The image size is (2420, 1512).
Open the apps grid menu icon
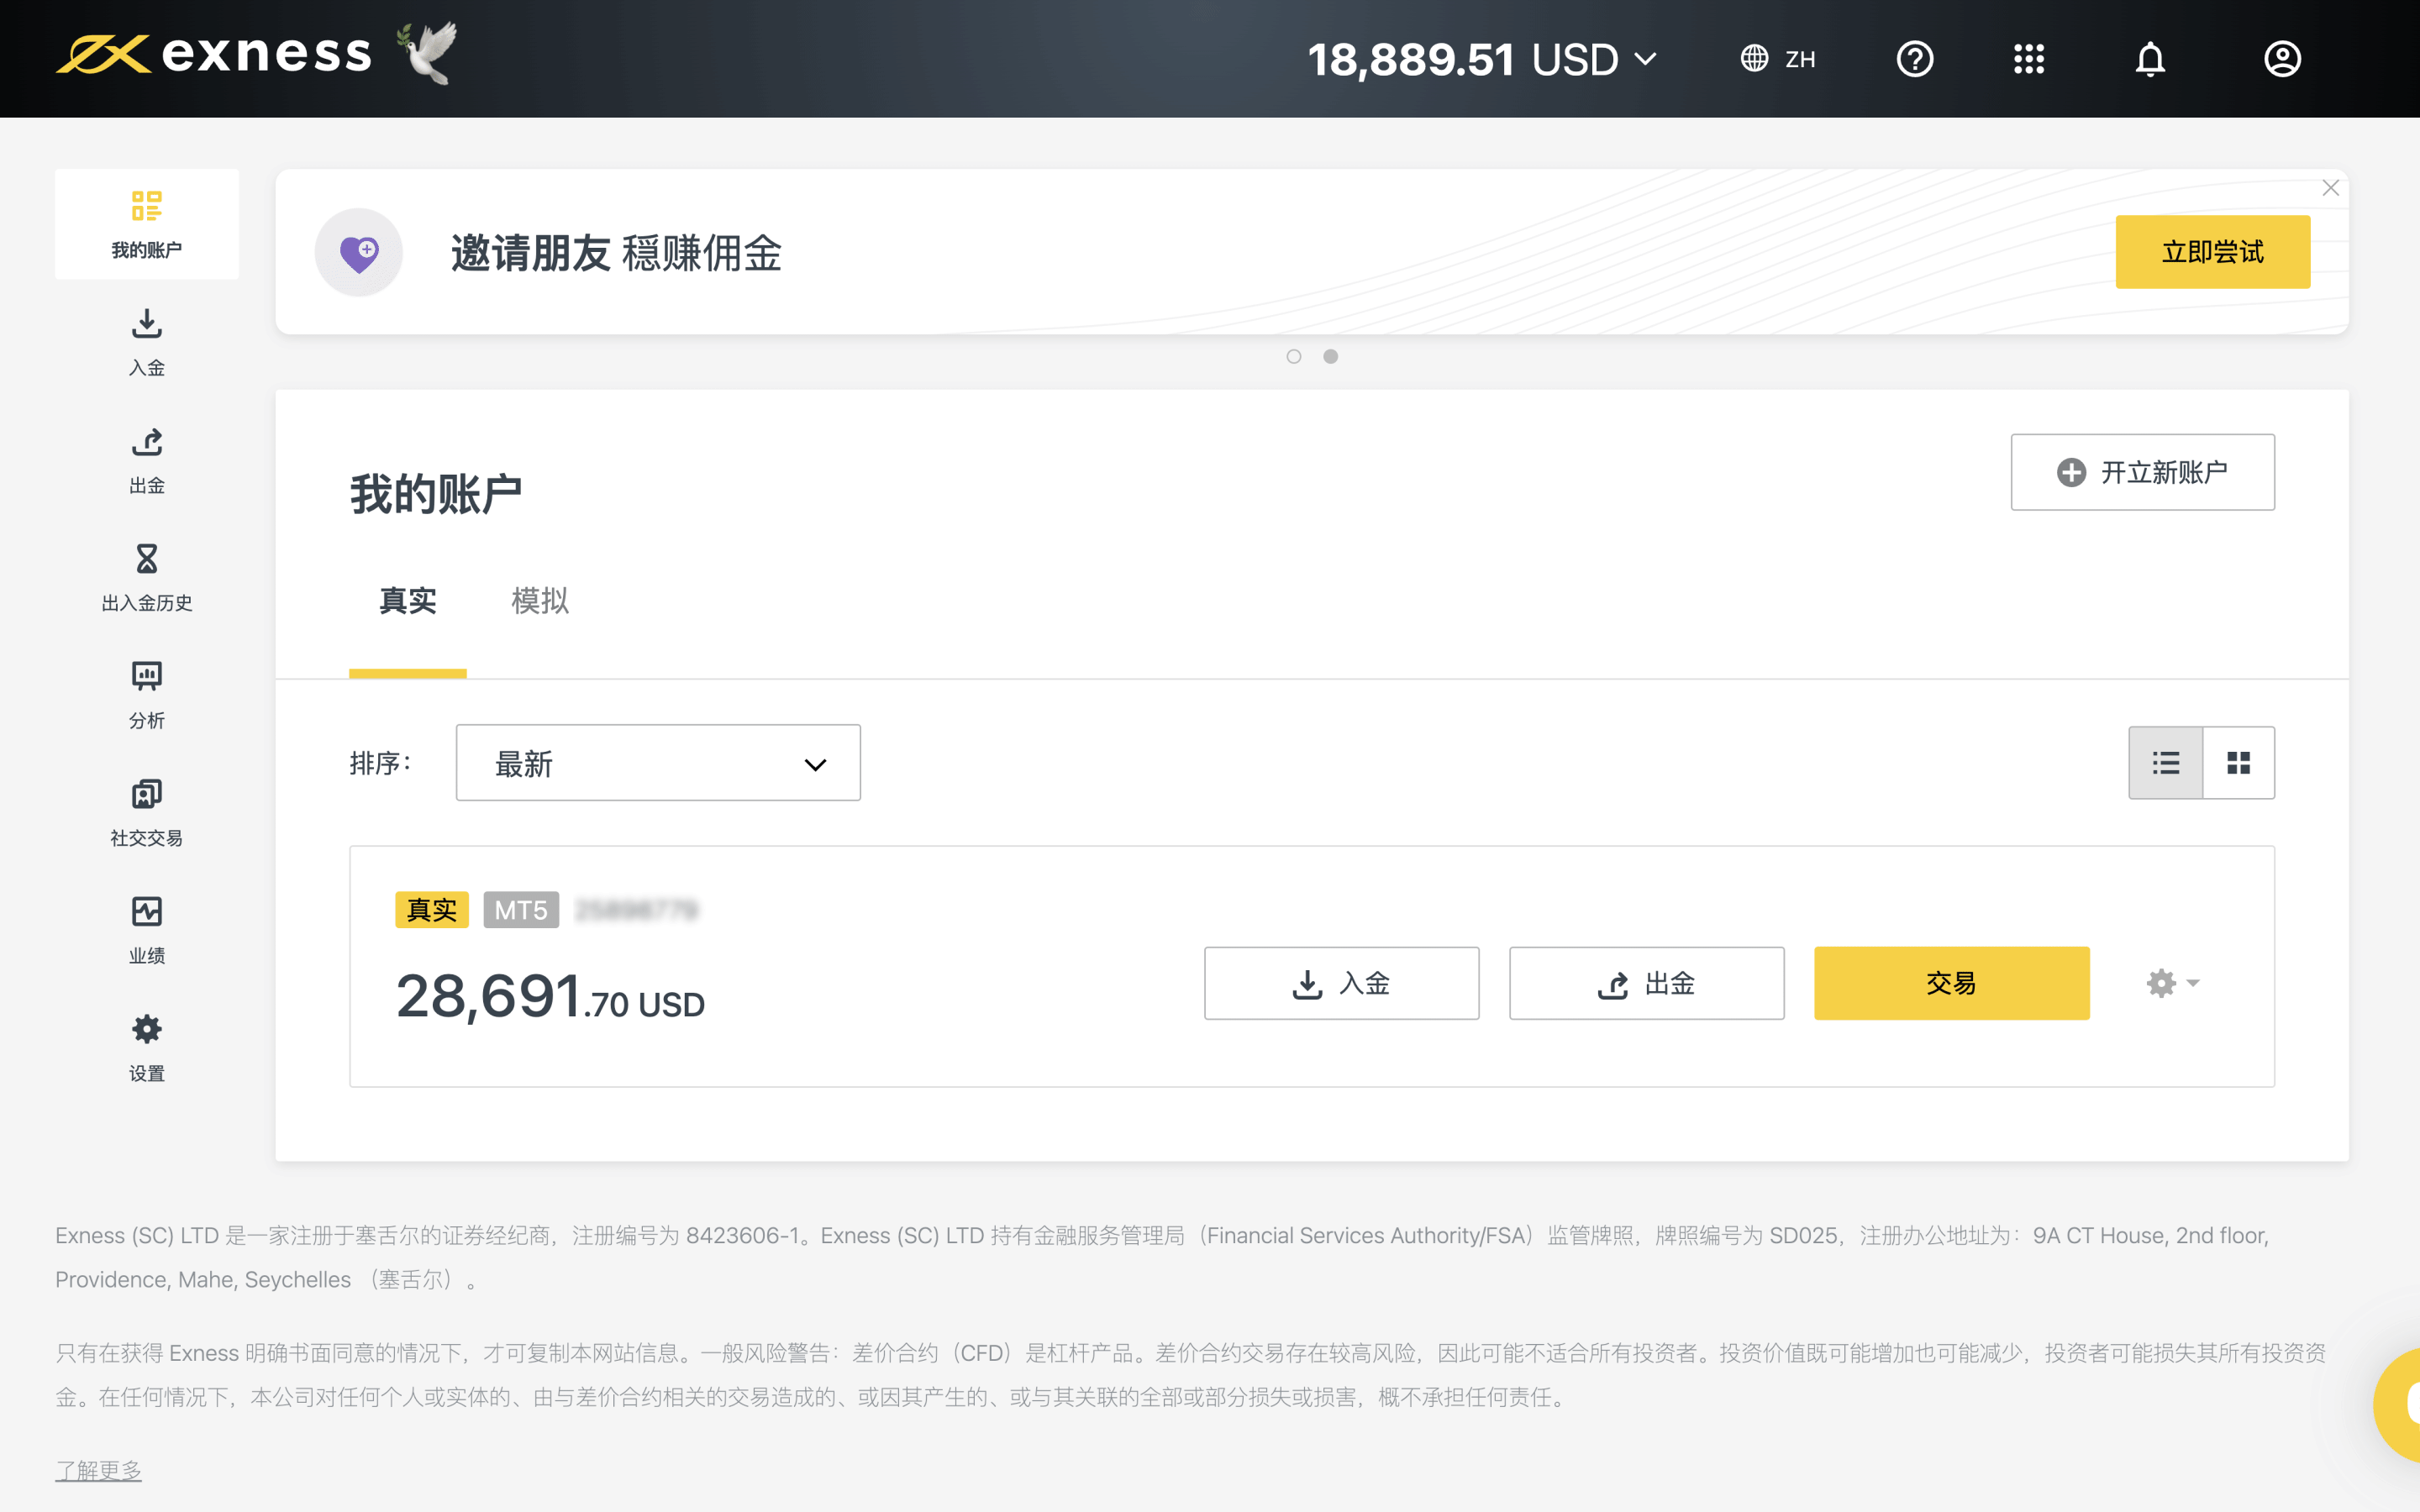coord(2028,59)
